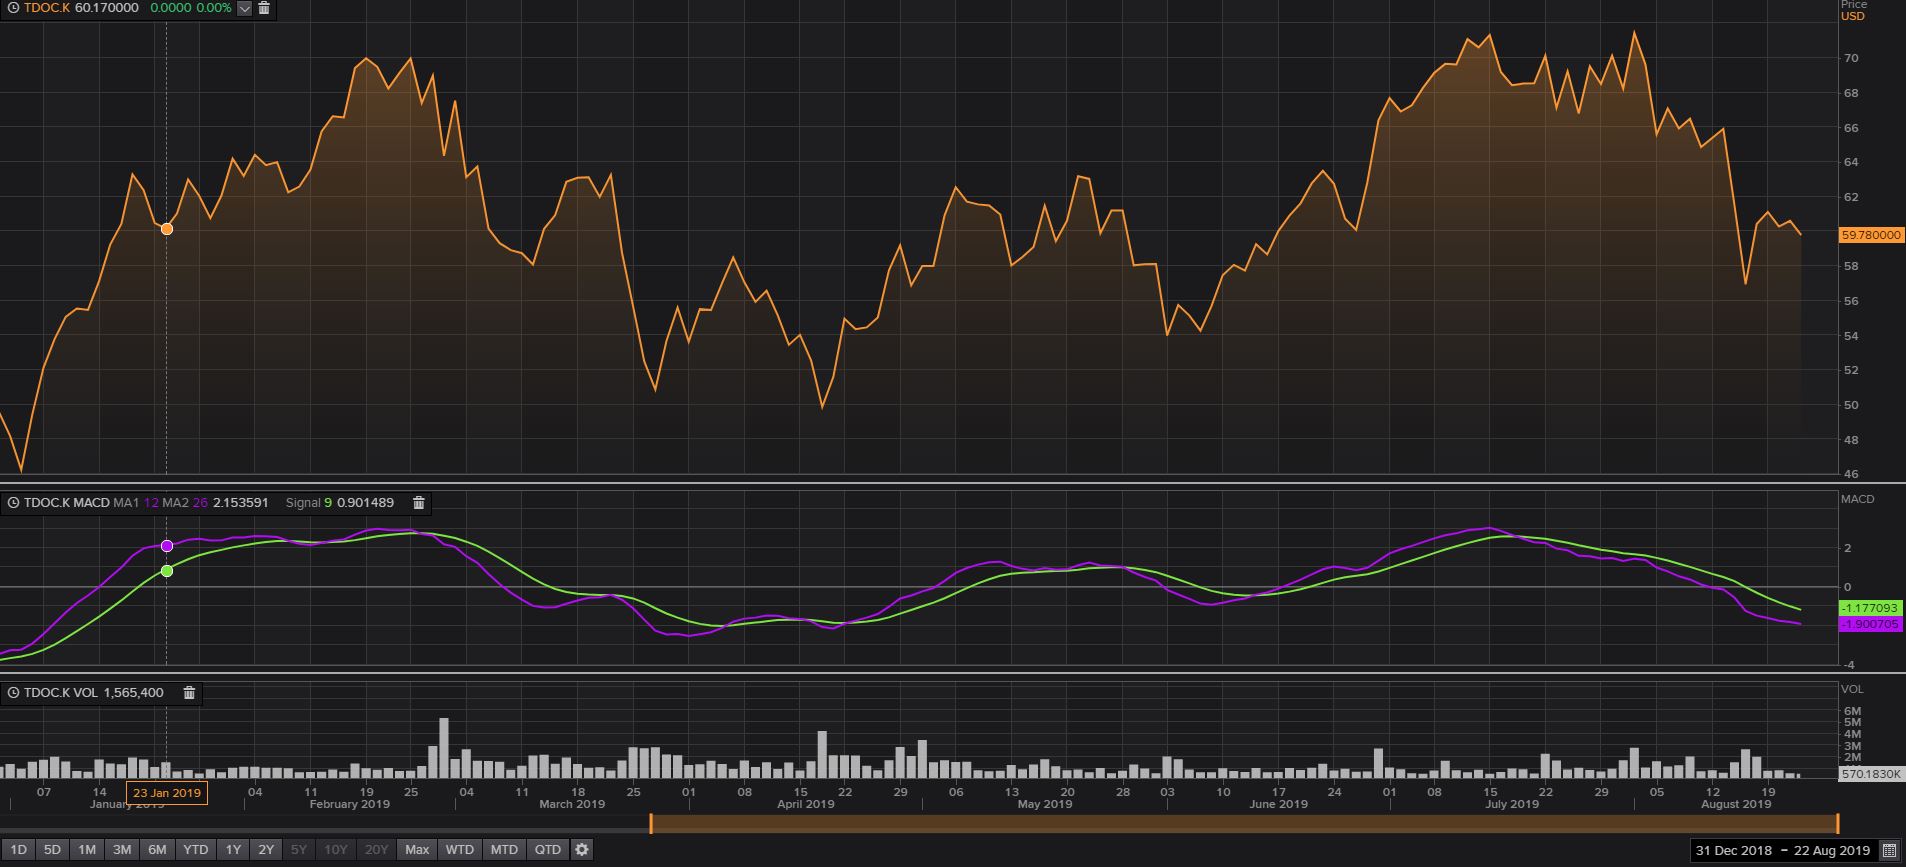
Task: Expand the TDOC.K series dropdown arrow
Action: point(245,8)
